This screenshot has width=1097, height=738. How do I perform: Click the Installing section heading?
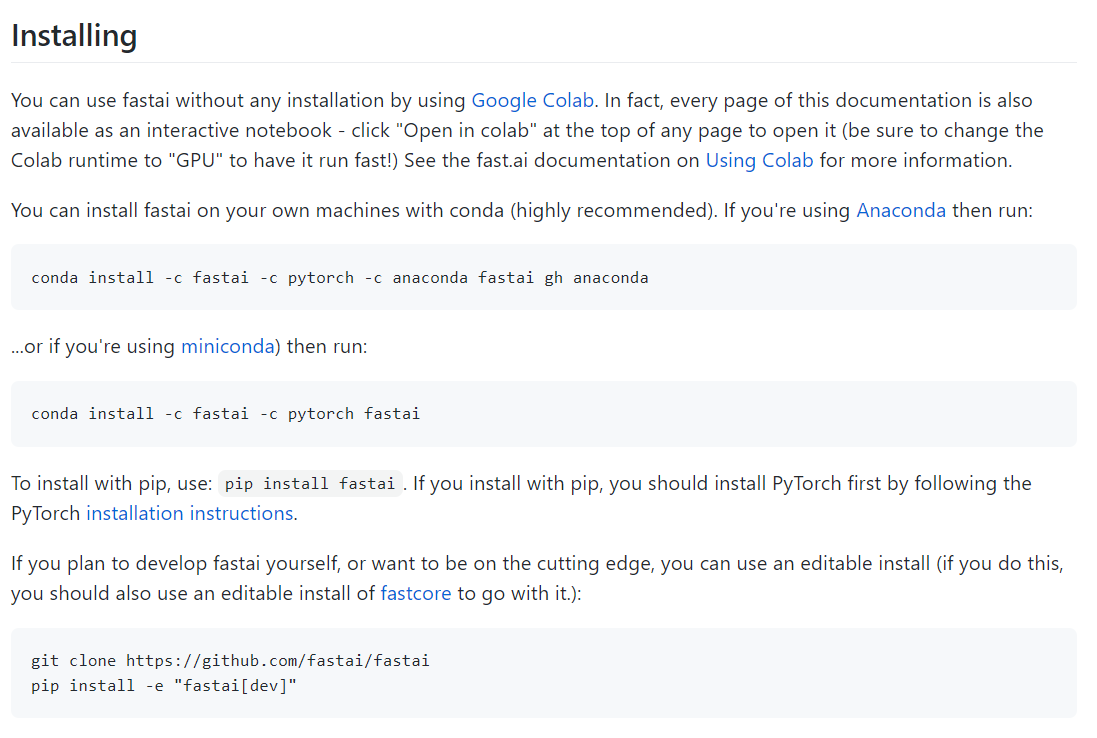(74, 36)
